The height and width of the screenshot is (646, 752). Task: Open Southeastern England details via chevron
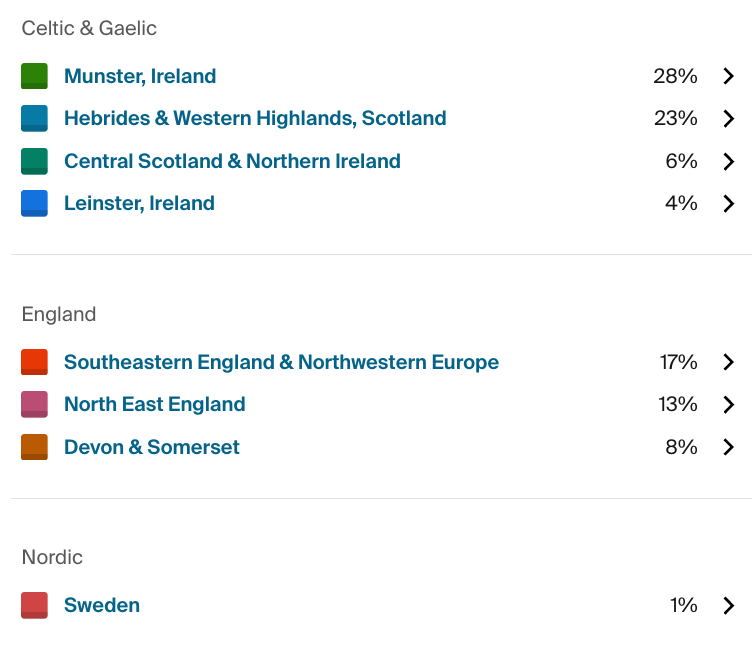tap(728, 362)
